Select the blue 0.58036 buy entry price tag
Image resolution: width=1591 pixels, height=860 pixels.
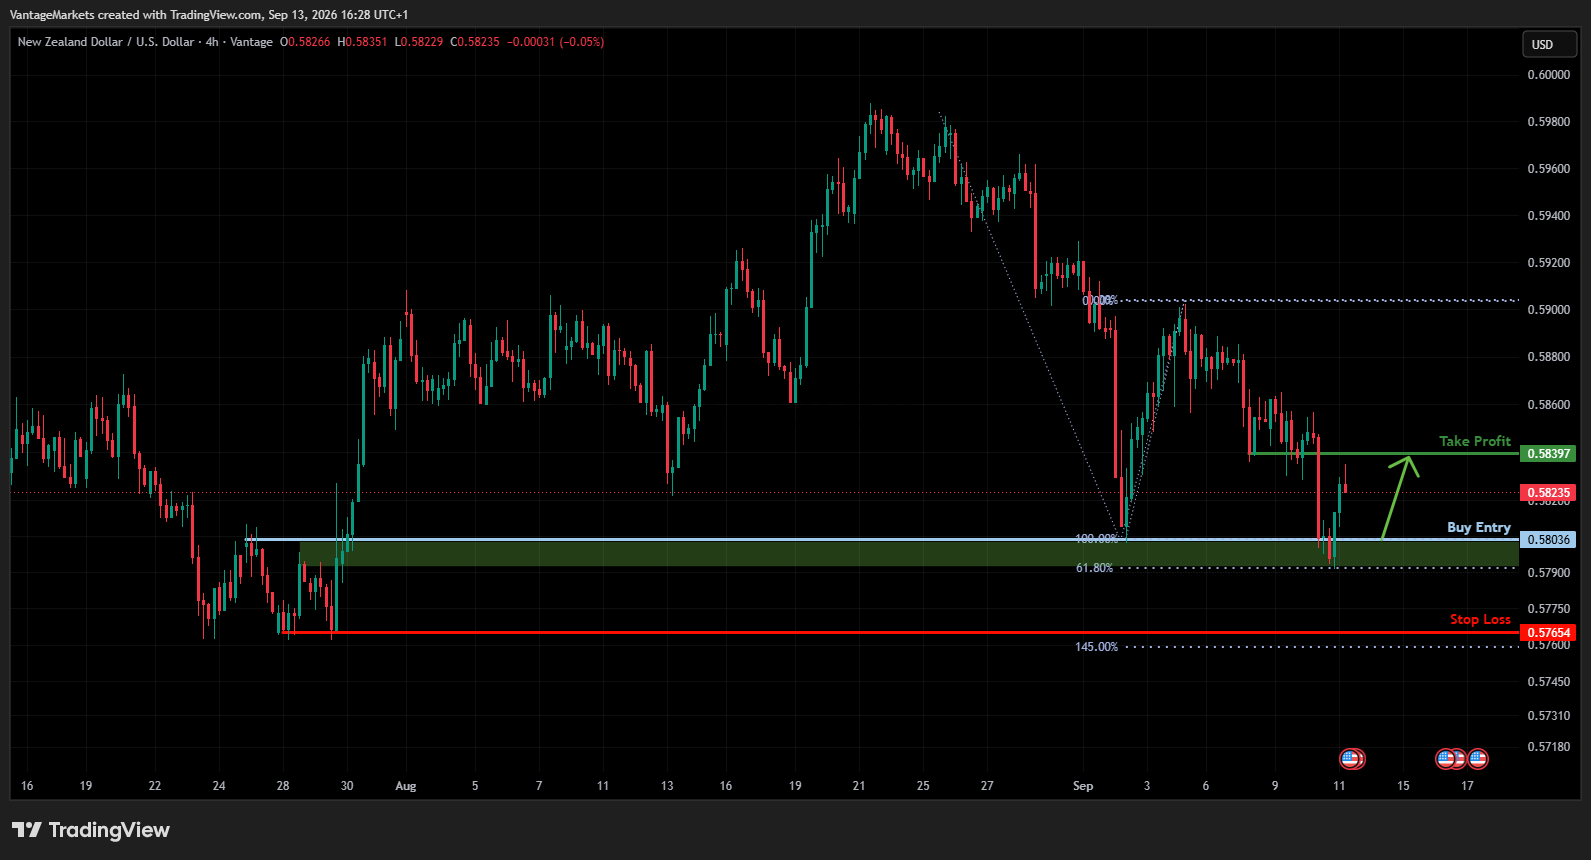1548,540
